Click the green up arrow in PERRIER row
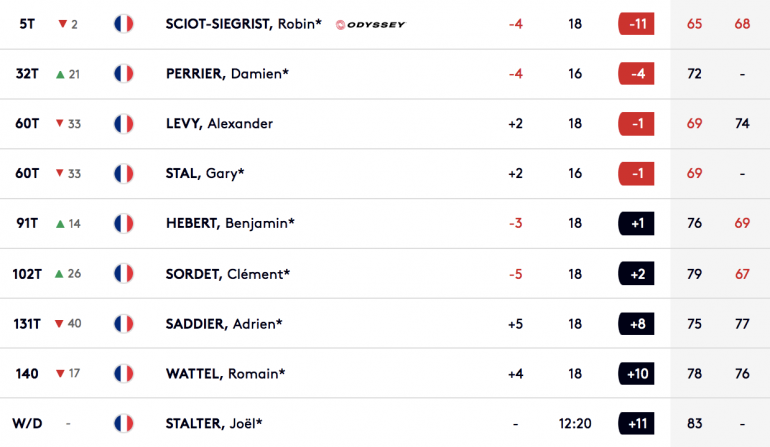770x447 pixels. 60,74
